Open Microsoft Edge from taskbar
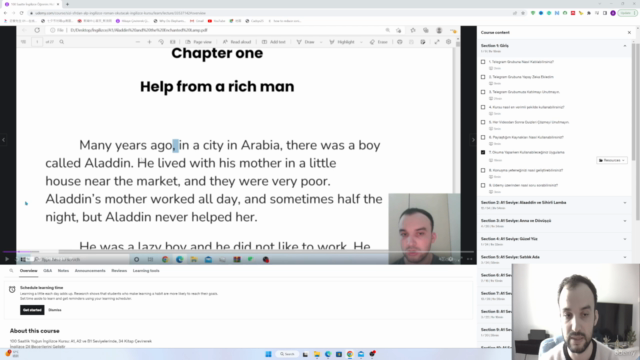Screen dimensions: 640x360 click(328, 354)
